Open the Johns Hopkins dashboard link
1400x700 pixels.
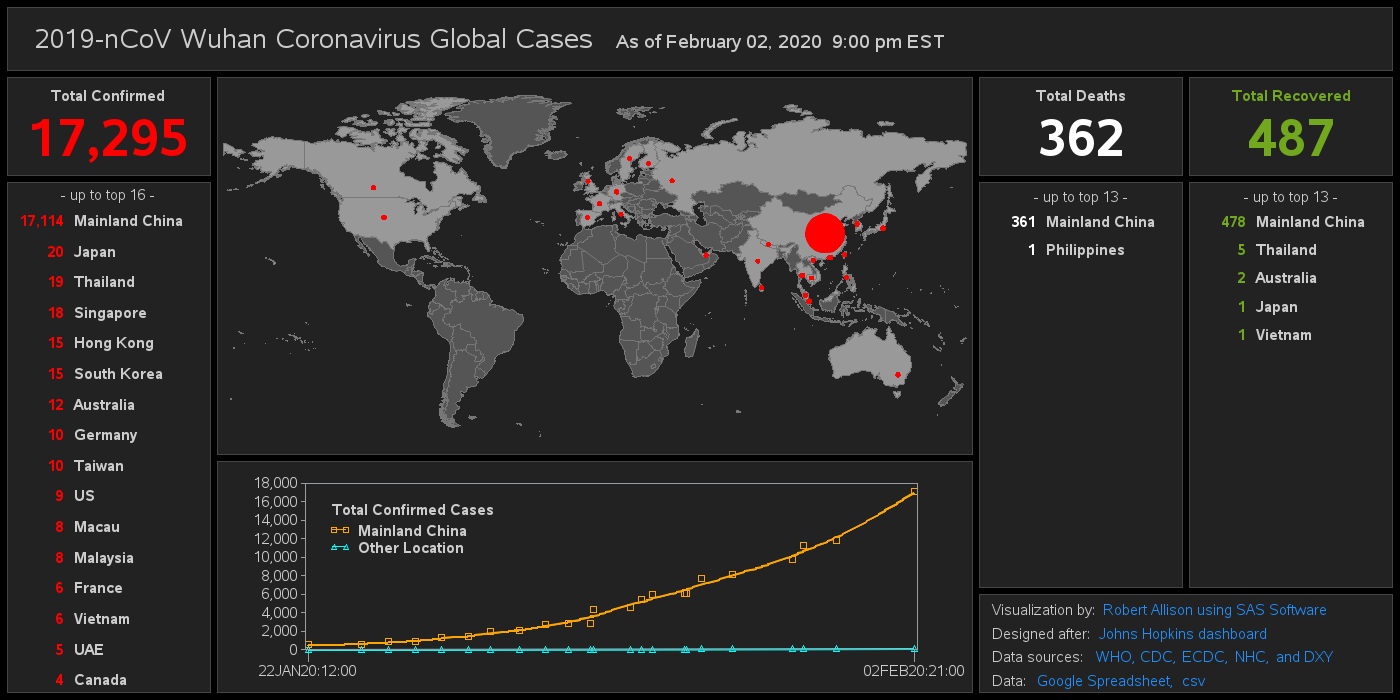(1182, 634)
